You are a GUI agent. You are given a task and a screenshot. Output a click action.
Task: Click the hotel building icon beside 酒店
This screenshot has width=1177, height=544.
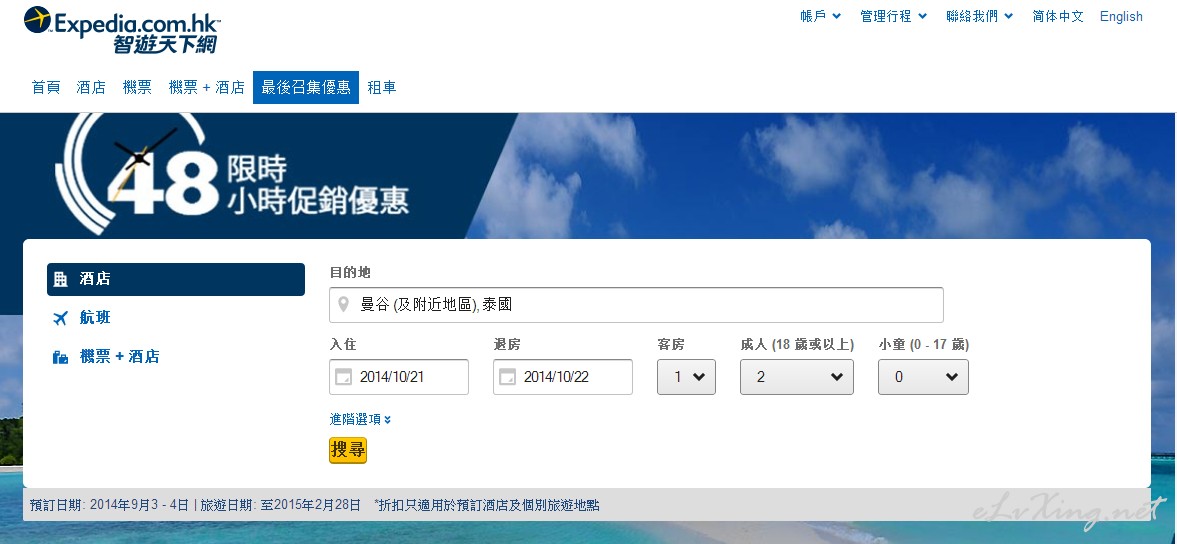coord(61,279)
